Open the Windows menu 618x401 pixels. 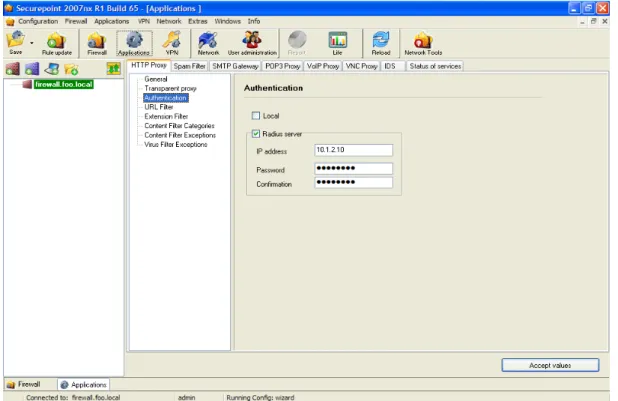click(x=227, y=21)
